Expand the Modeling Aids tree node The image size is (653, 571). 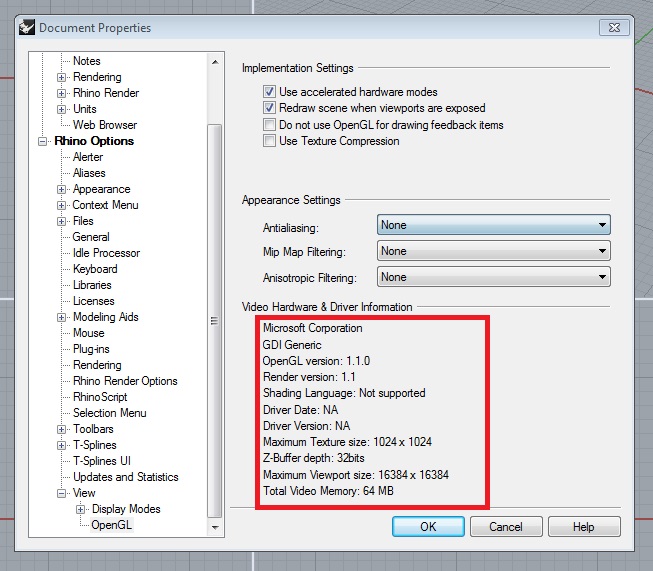coord(61,317)
